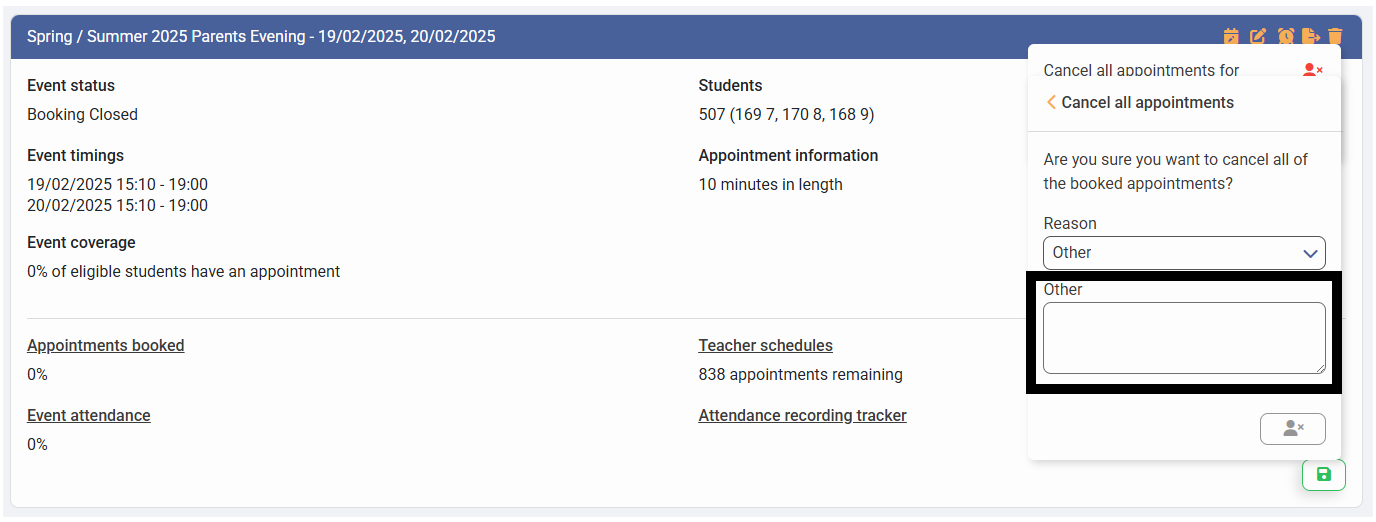
Task: Open the Attendance recording tracker link
Action: pos(802,415)
